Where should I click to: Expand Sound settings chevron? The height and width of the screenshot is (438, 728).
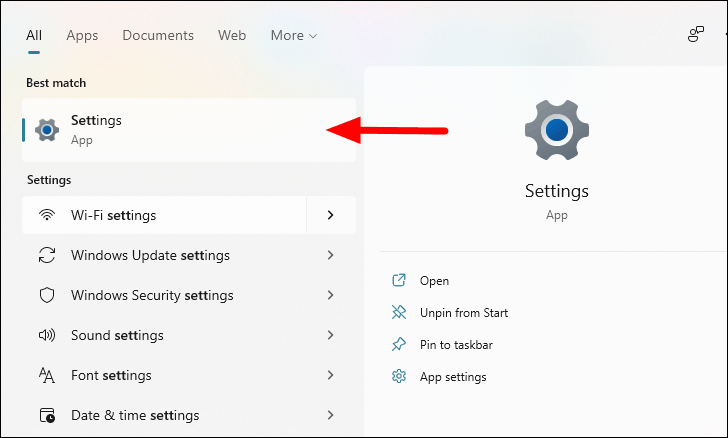pyautogui.click(x=331, y=335)
